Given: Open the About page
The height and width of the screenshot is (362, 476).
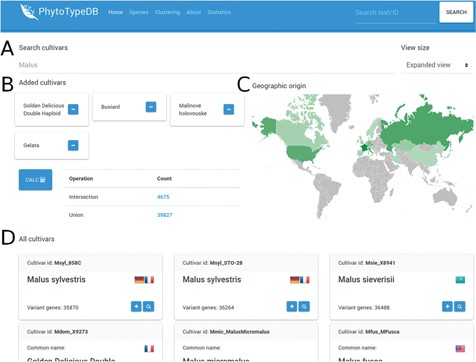Looking at the screenshot, I should (x=194, y=12).
